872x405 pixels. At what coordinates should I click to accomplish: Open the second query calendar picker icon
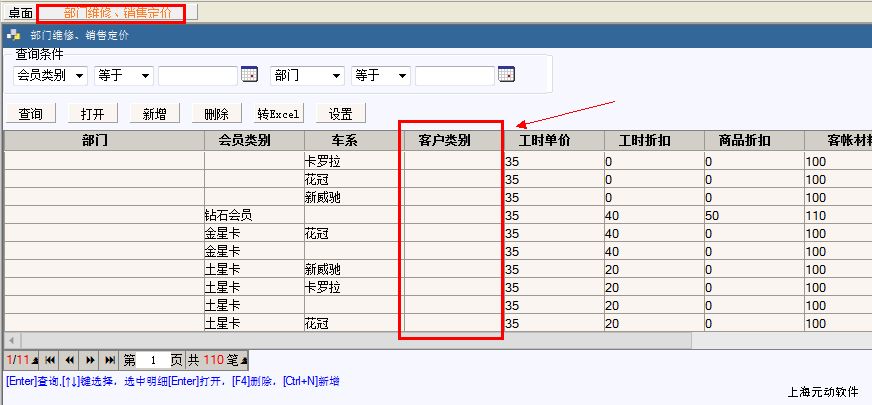(x=506, y=75)
